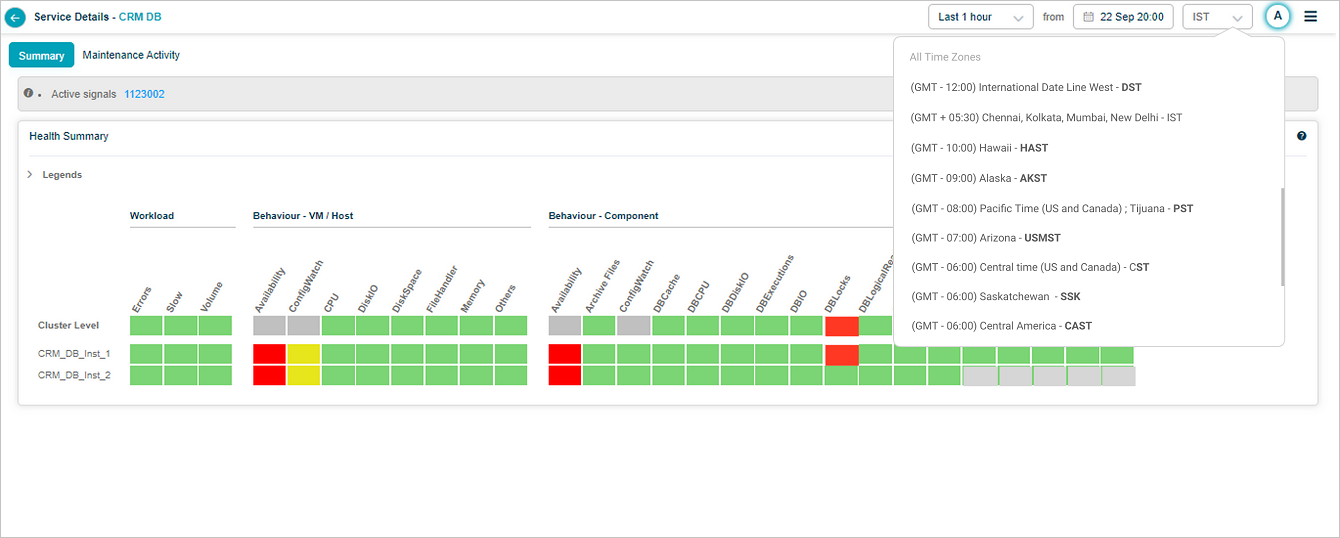The width and height of the screenshot is (1340, 538).
Task: Click the time zone list scrollbar
Action: pyautogui.click(x=1281, y=236)
